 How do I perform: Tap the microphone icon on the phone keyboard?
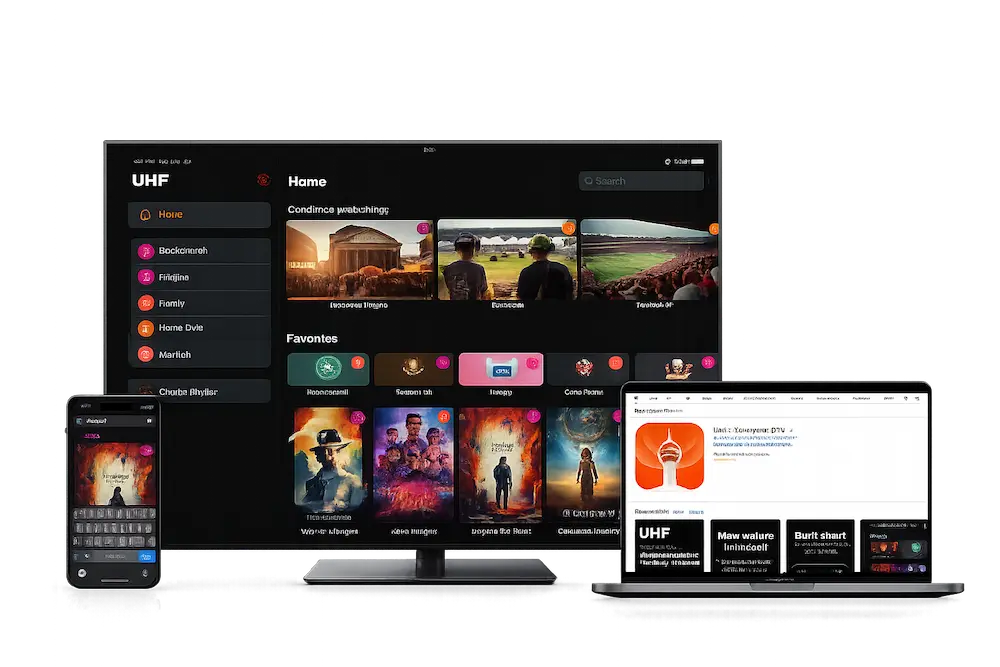pyautogui.click(x=145, y=572)
